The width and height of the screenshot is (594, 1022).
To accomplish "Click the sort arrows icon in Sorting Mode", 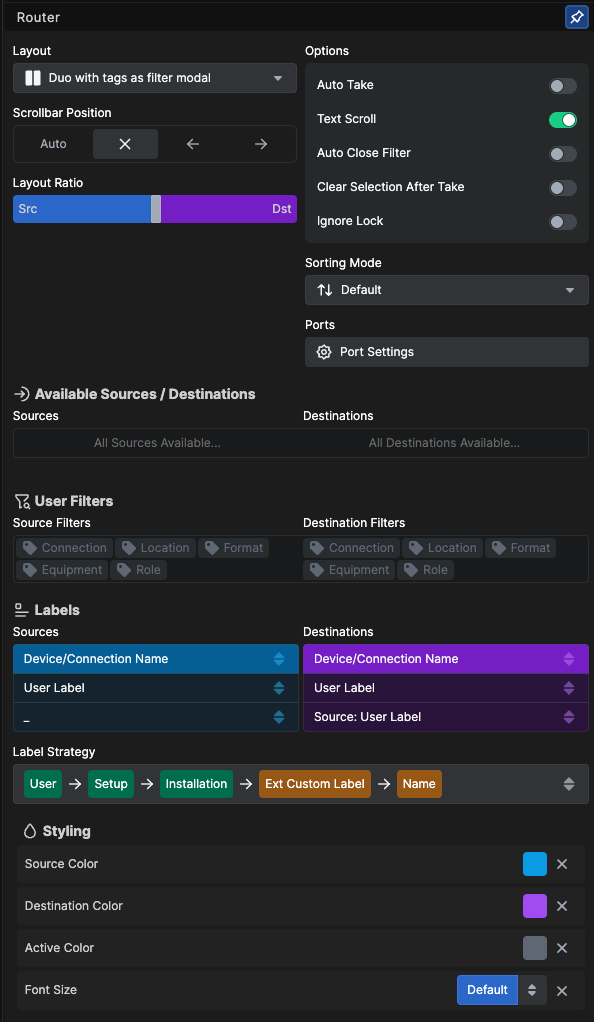I will pos(325,290).
